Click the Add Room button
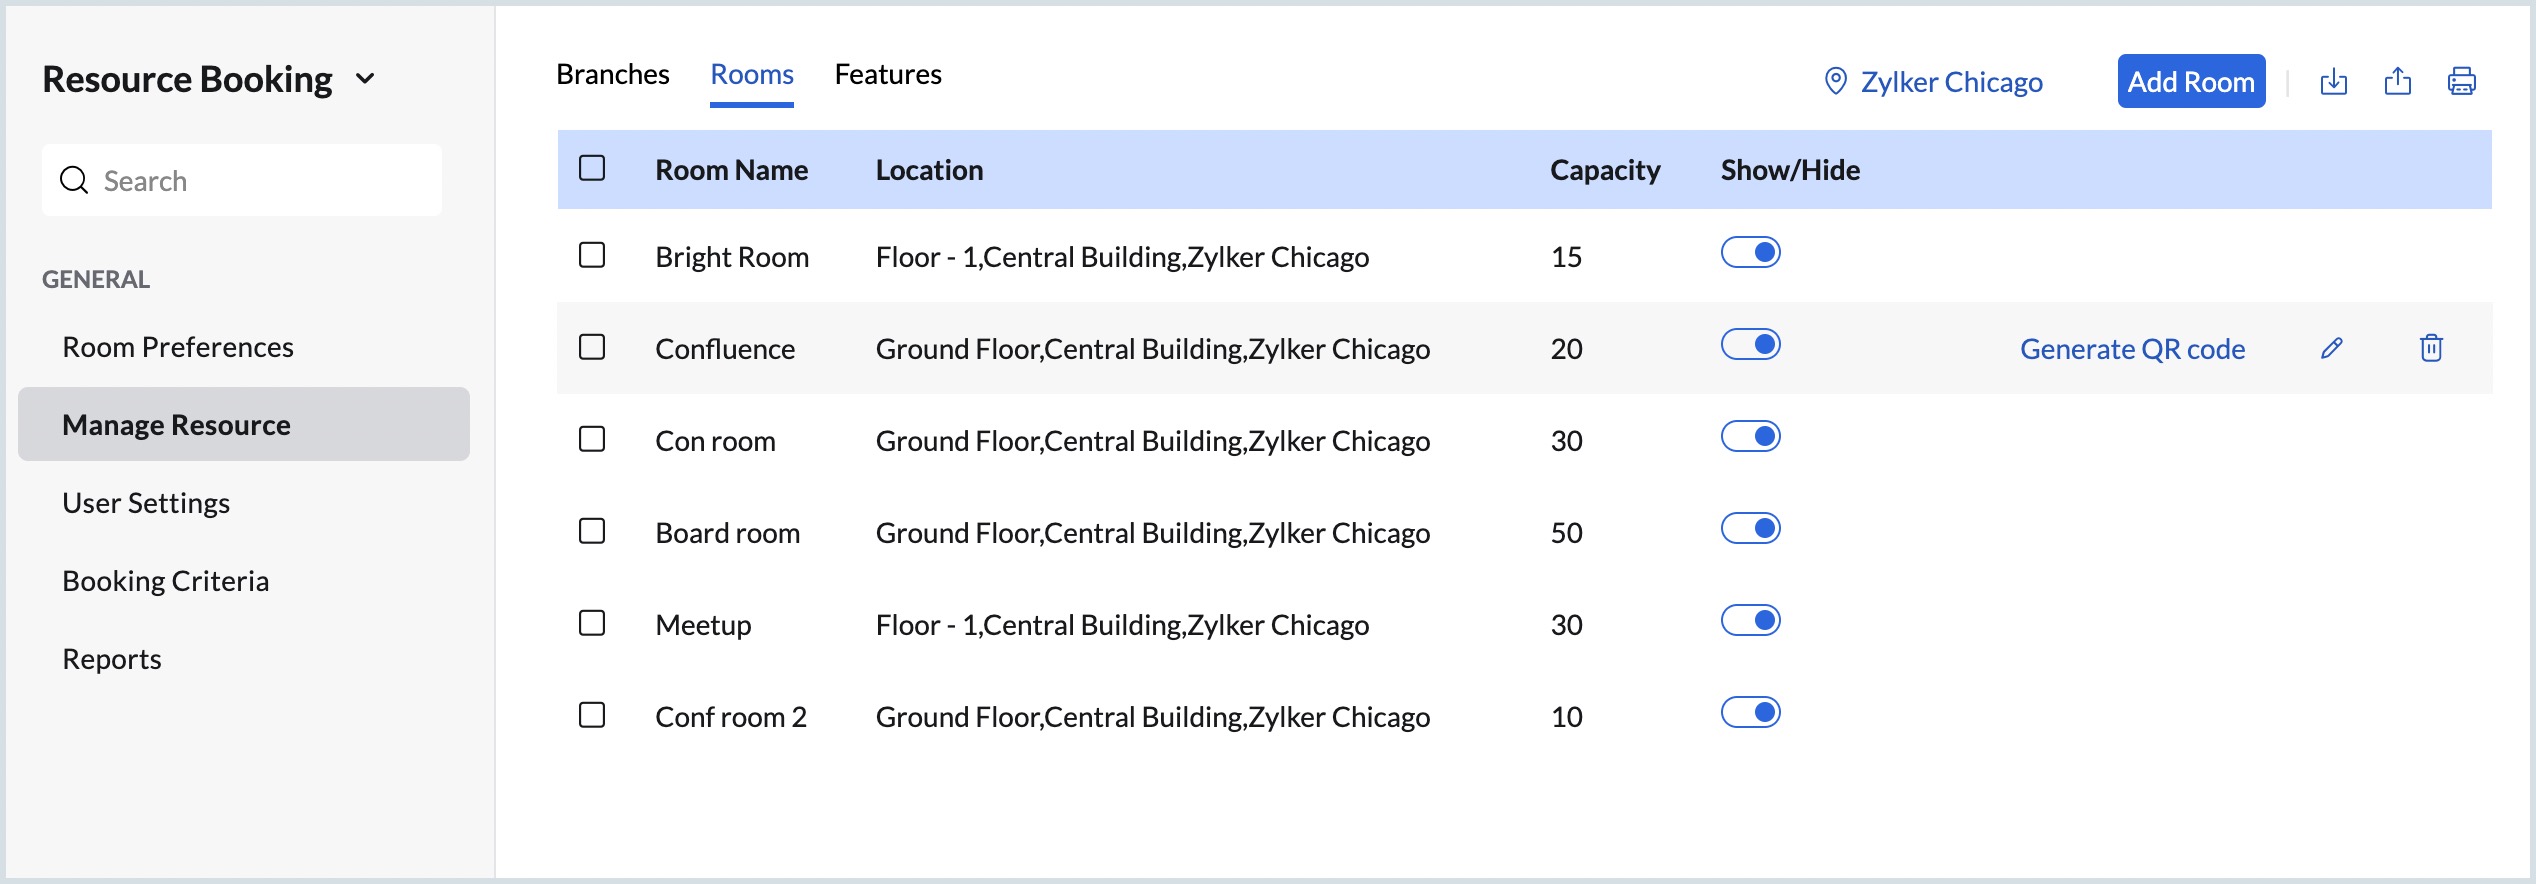Image resolution: width=2536 pixels, height=884 pixels. coord(2190,82)
